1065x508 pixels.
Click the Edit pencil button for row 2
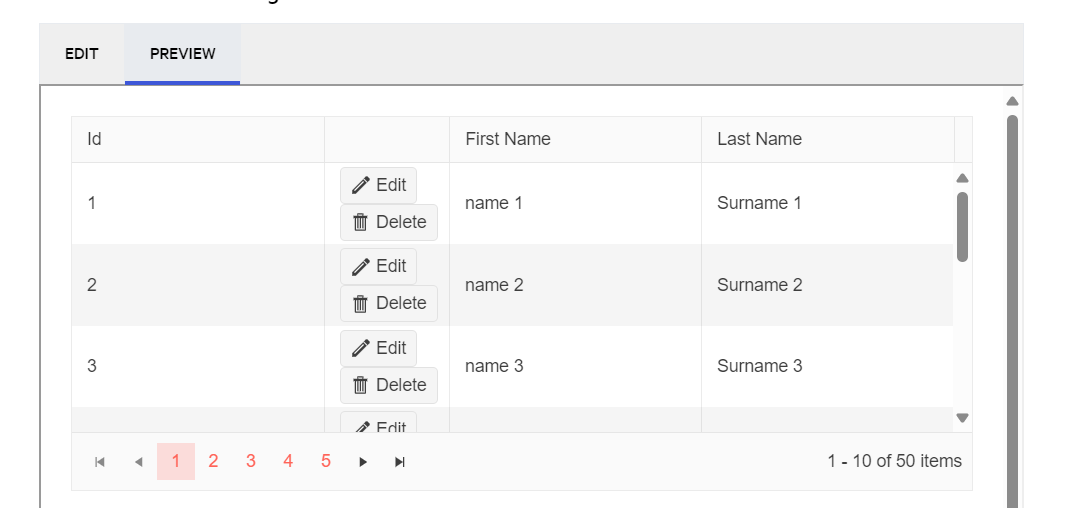pos(378,266)
